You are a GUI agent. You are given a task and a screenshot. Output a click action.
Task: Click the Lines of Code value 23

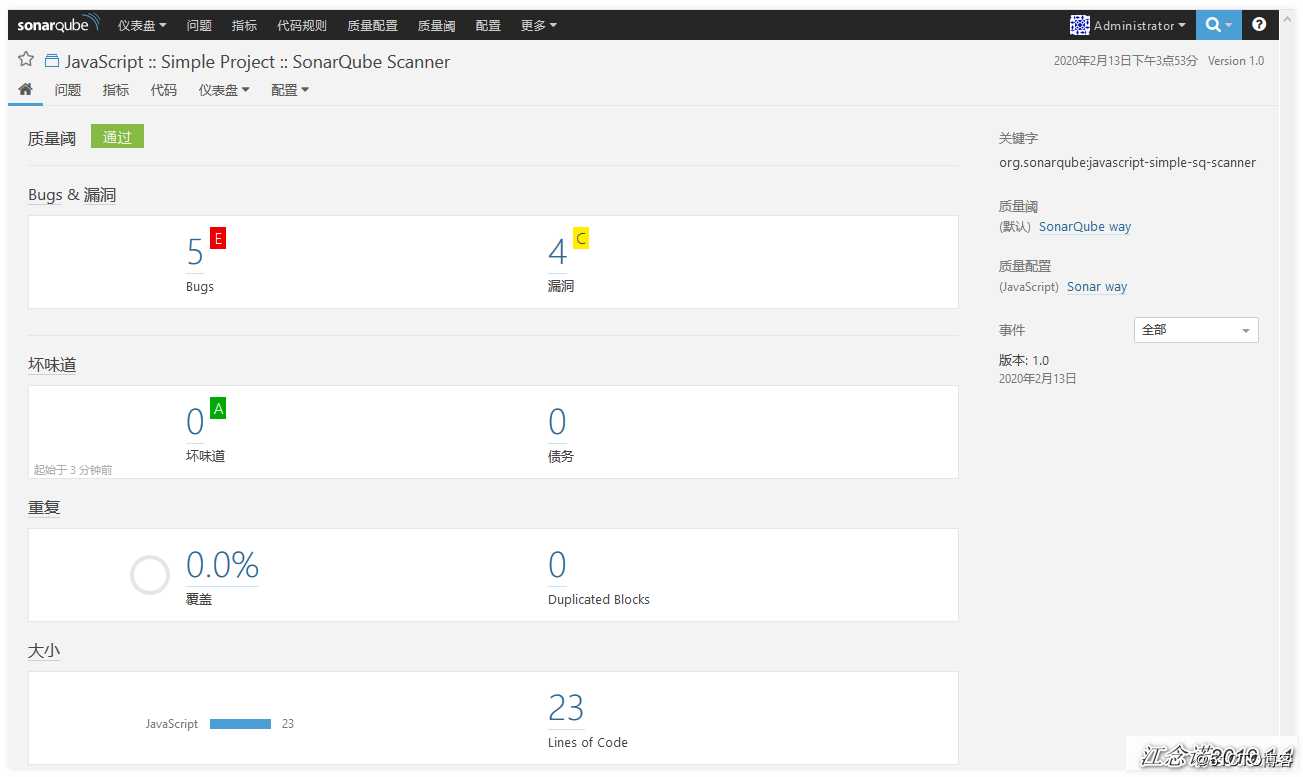click(x=566, y=708)
